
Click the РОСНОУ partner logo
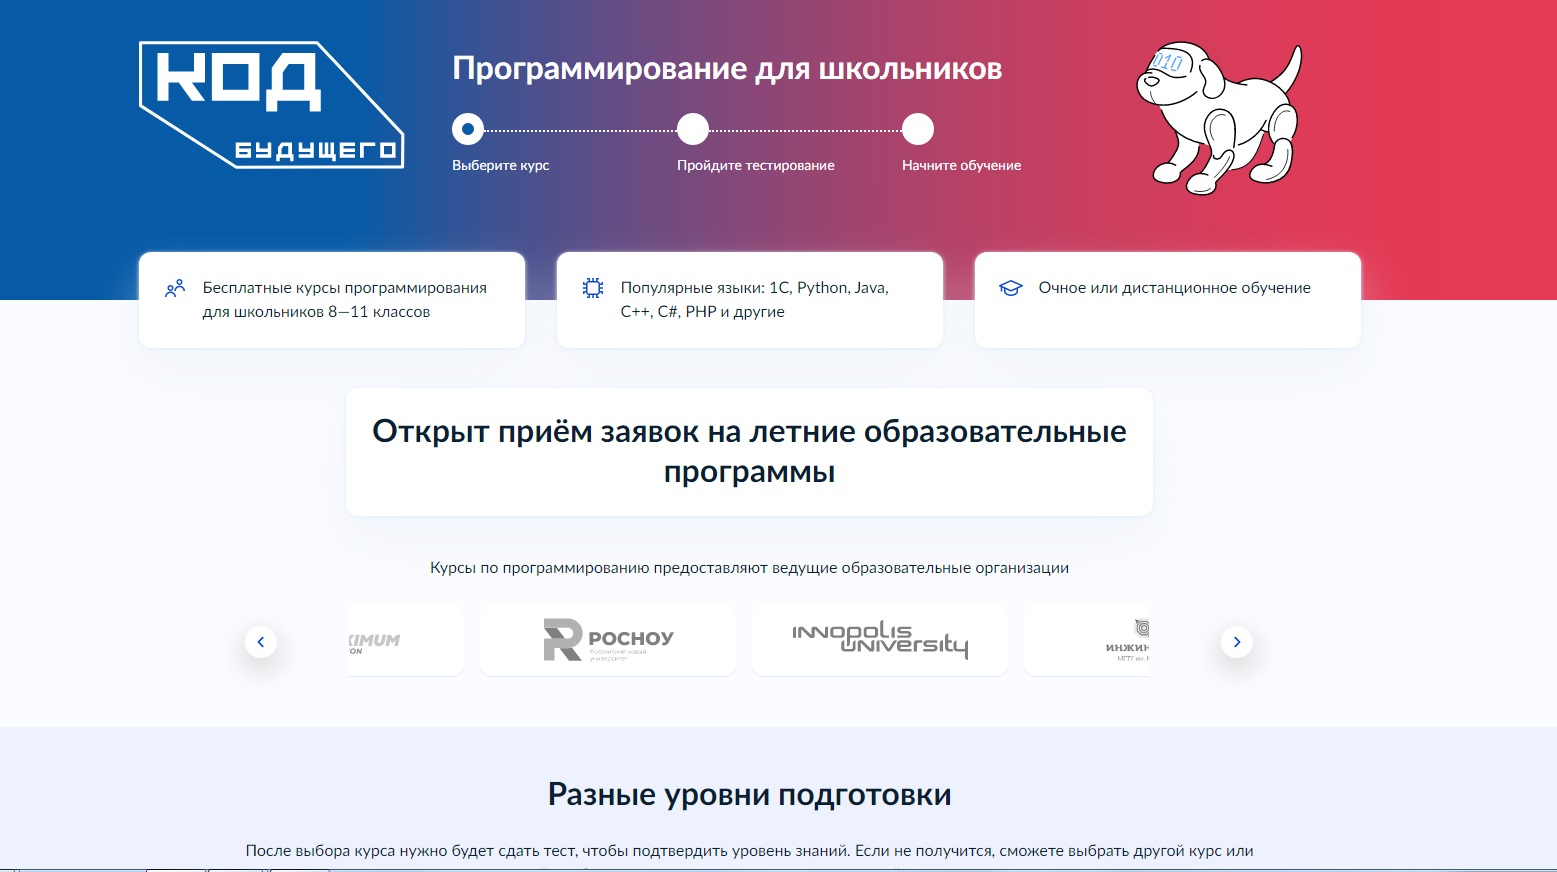(607, 639)
